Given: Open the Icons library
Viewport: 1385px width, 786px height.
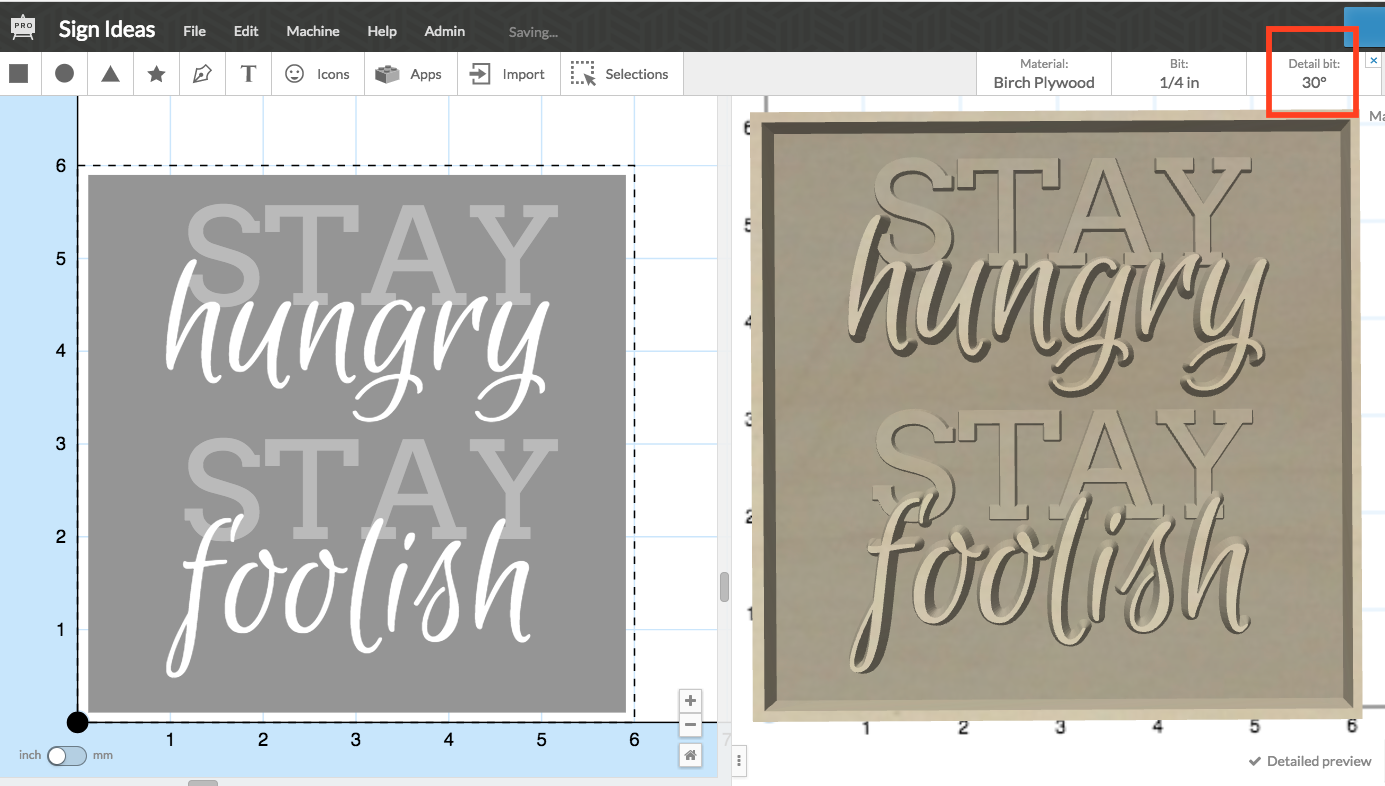Looking at the screenshot, I should coord(318,74).
